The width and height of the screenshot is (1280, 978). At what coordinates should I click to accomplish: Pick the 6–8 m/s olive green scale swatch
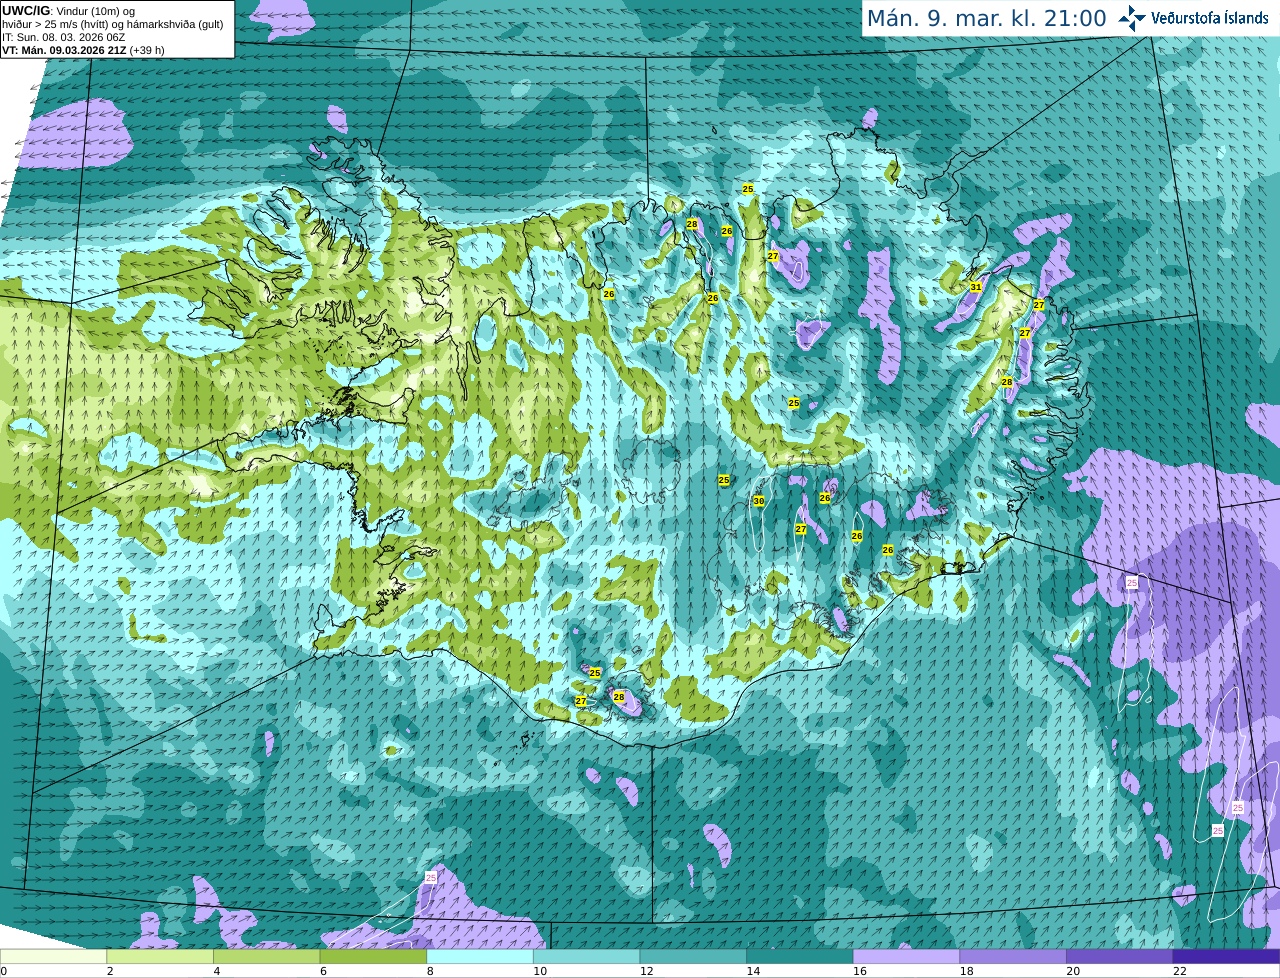coord(373,957)
